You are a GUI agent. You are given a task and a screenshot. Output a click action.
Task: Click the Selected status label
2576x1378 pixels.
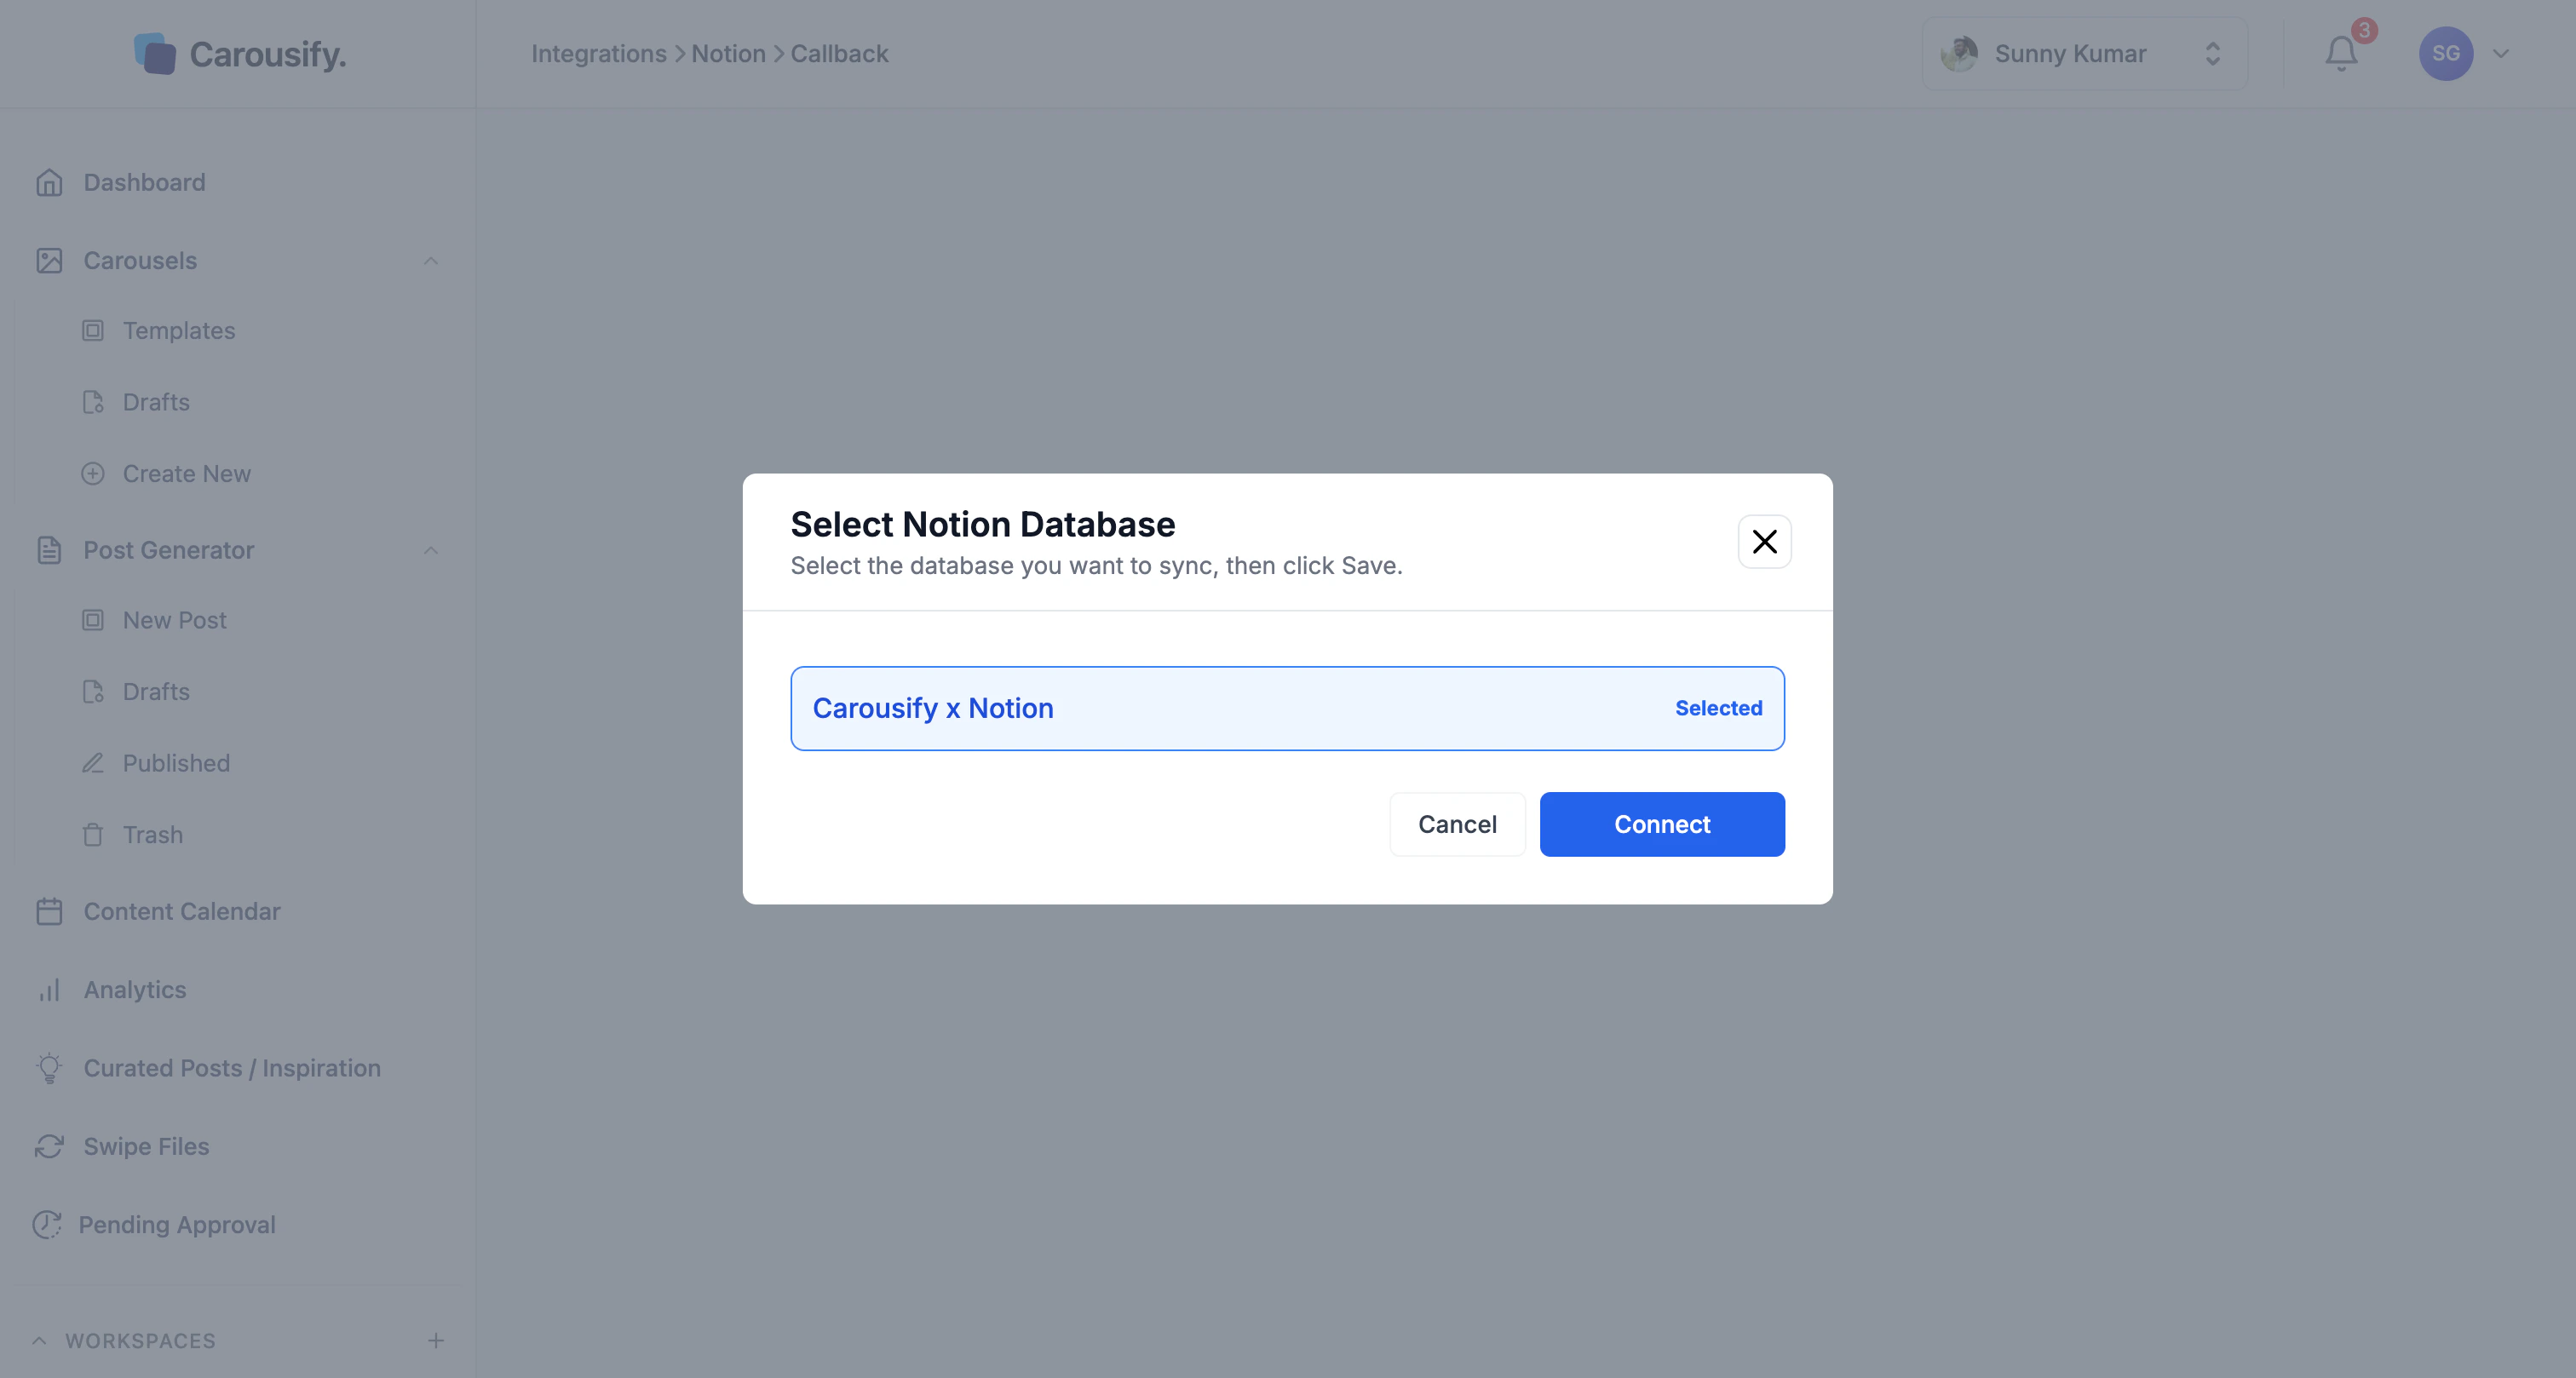point(1719,708)
